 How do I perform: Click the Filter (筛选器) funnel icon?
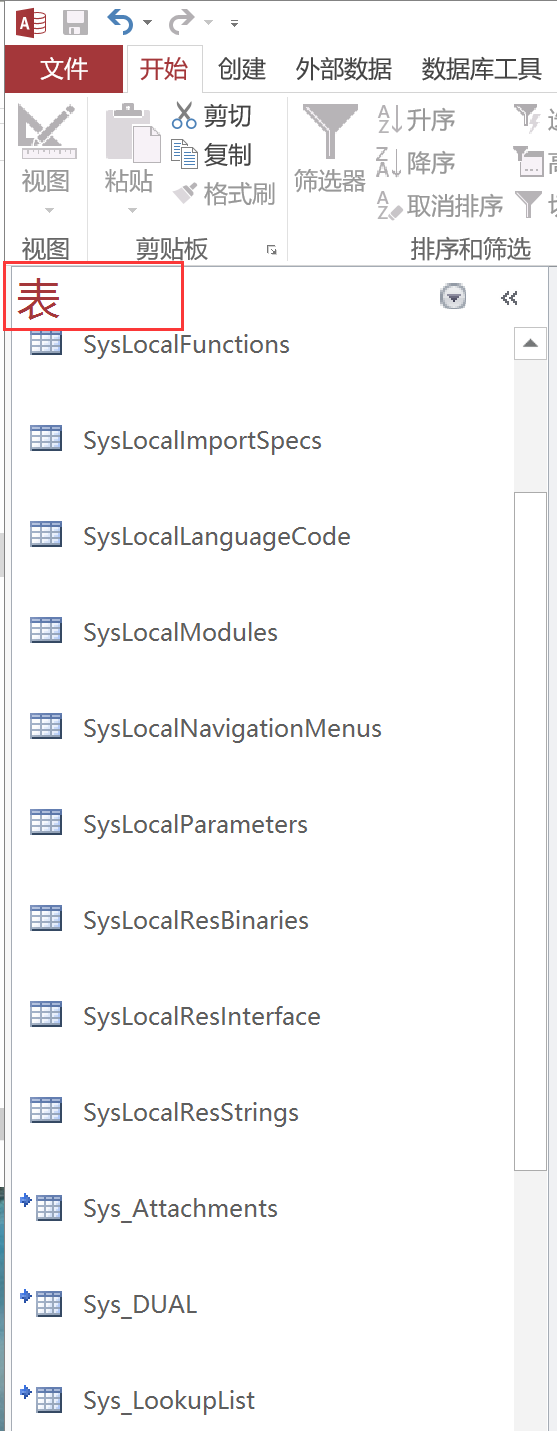pos(329,131)
